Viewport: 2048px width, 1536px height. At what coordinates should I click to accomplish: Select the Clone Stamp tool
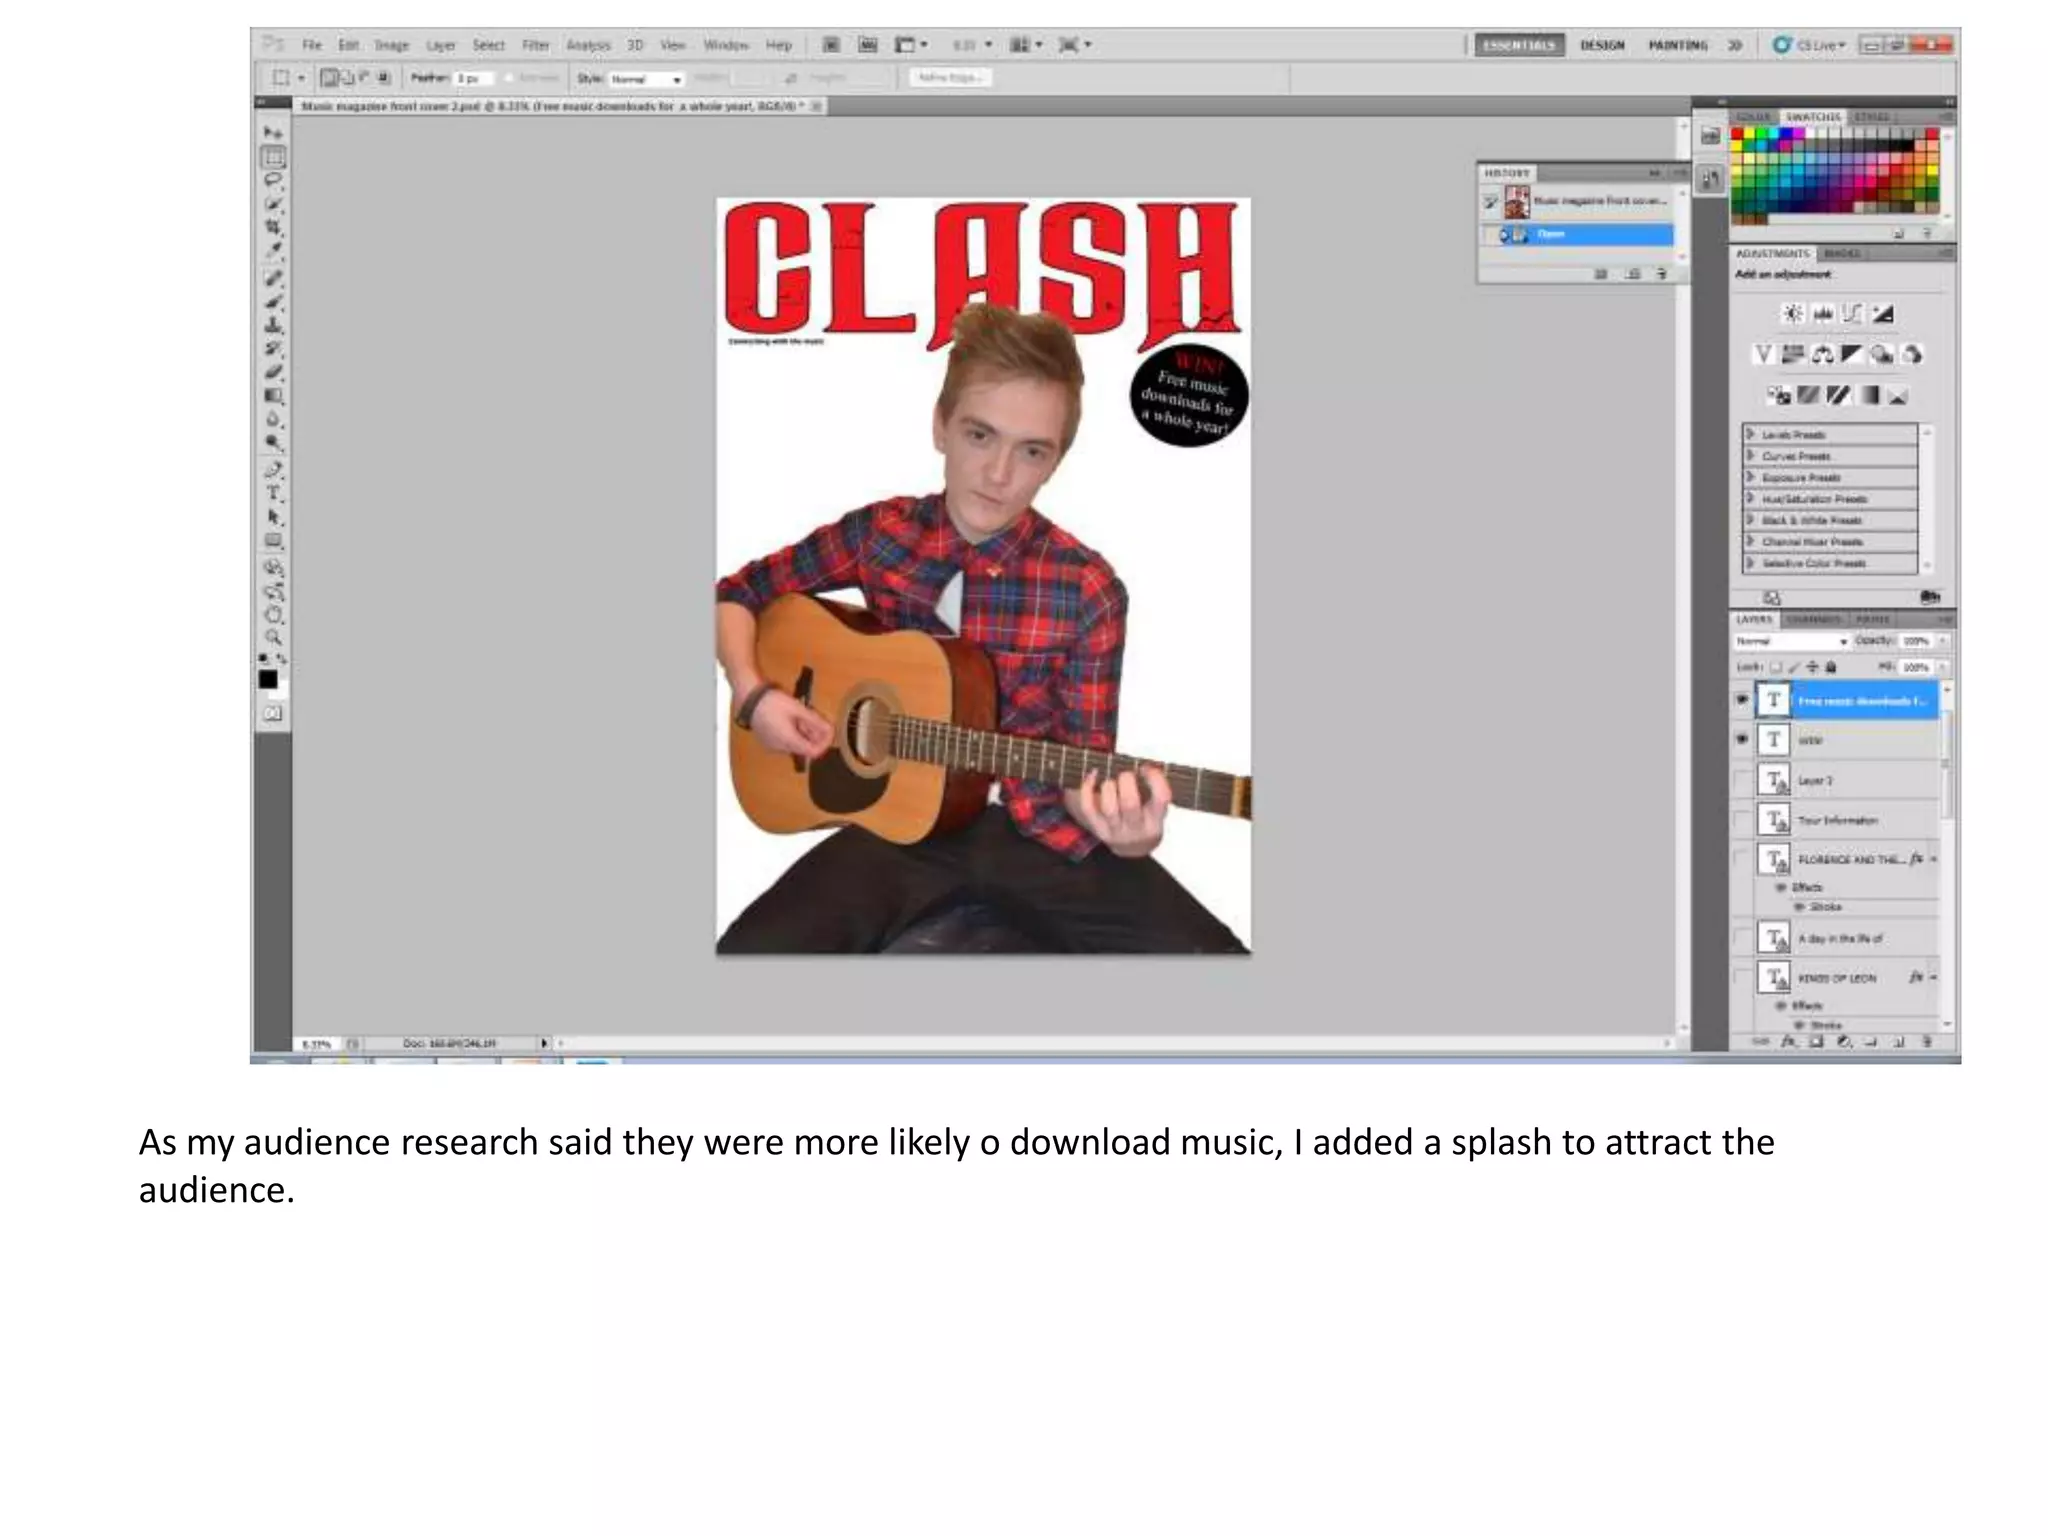(273, 326)
